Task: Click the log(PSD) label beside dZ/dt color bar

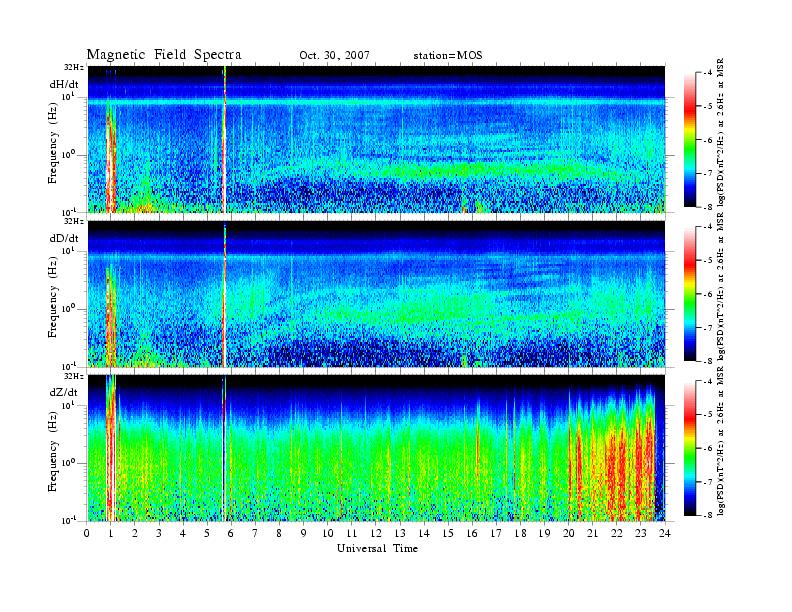Action: [x=721, y=442]
